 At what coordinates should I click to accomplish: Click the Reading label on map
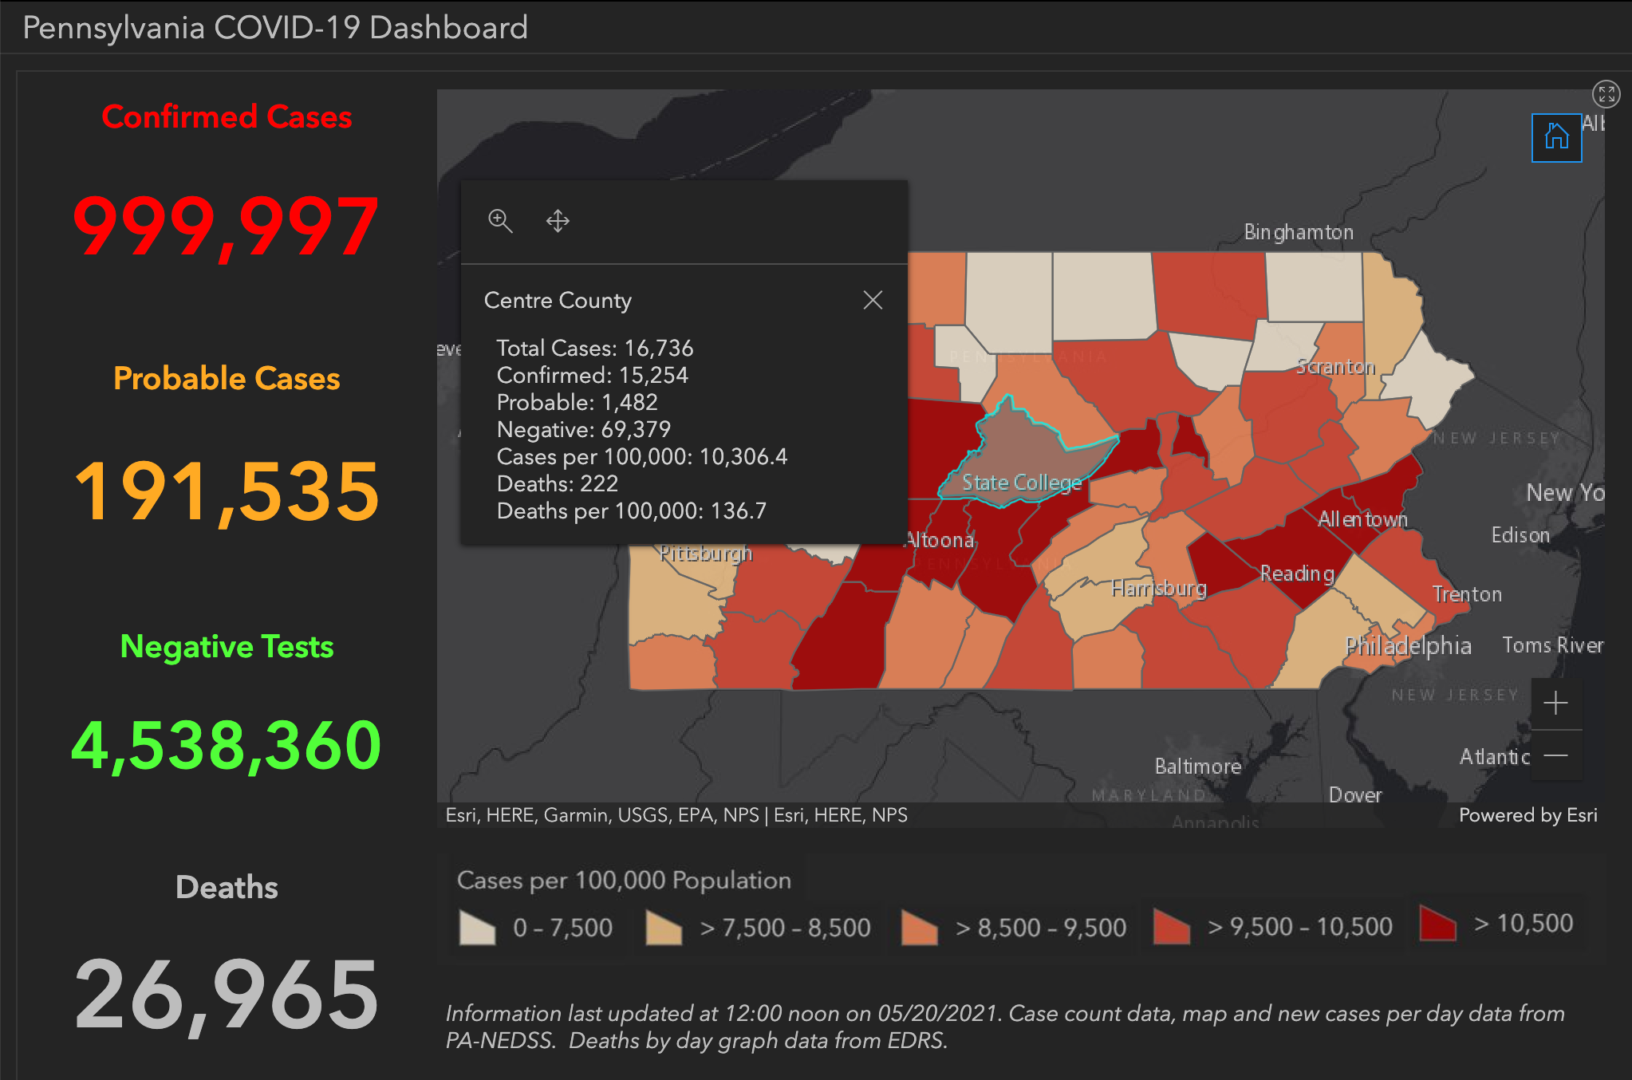pyautogui.click(x=1297, y=574)
